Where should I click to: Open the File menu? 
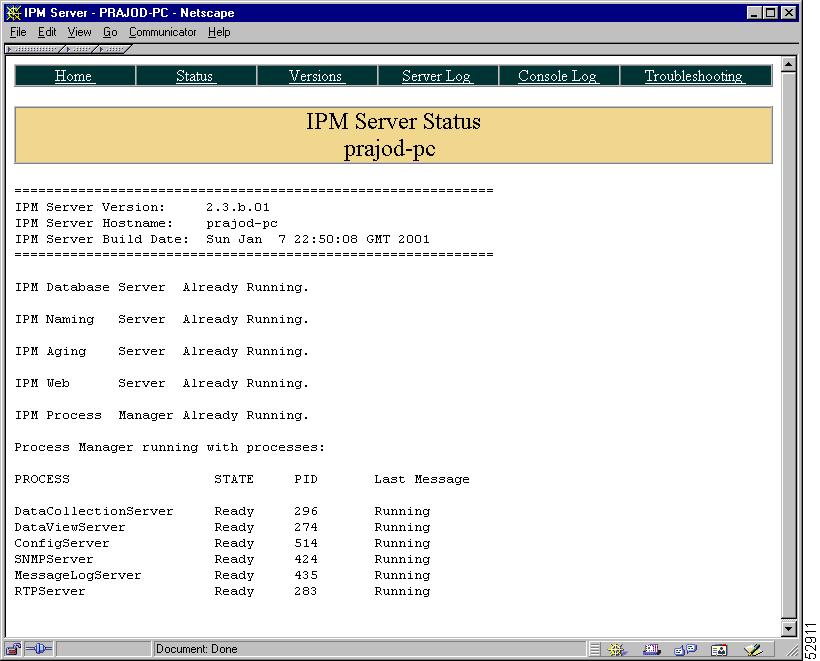(x=17, y=32)
